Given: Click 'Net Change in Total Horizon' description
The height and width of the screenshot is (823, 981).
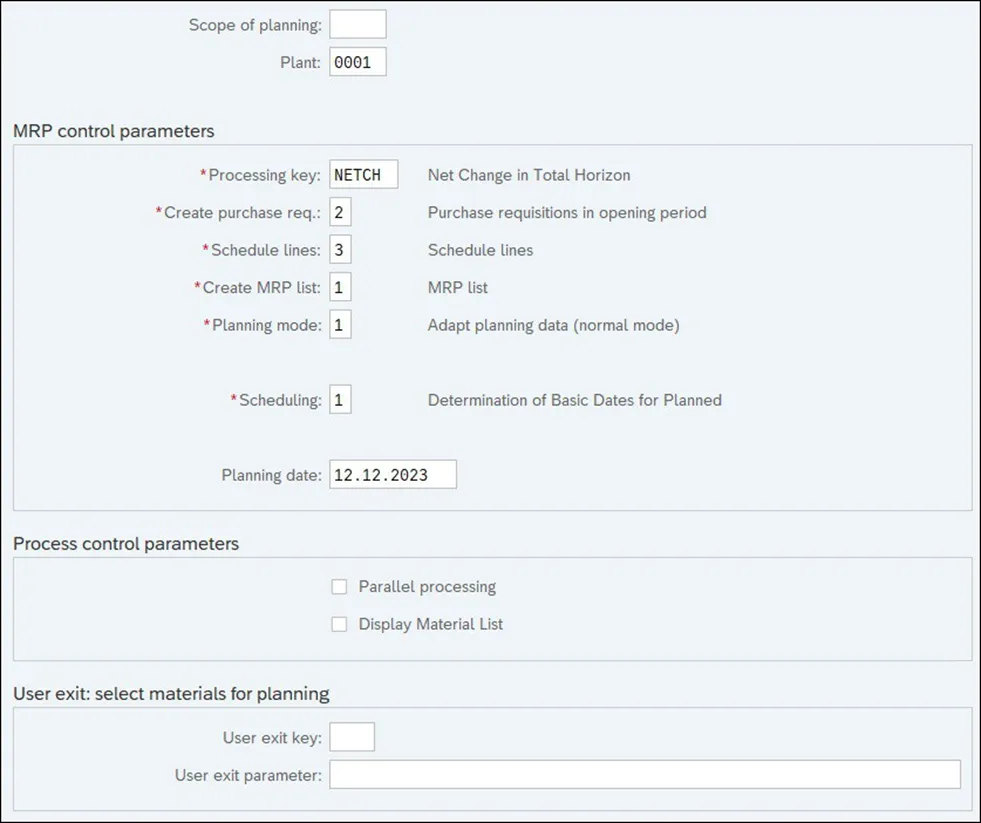Looking at the screenshot, I should tap(529, 175).
